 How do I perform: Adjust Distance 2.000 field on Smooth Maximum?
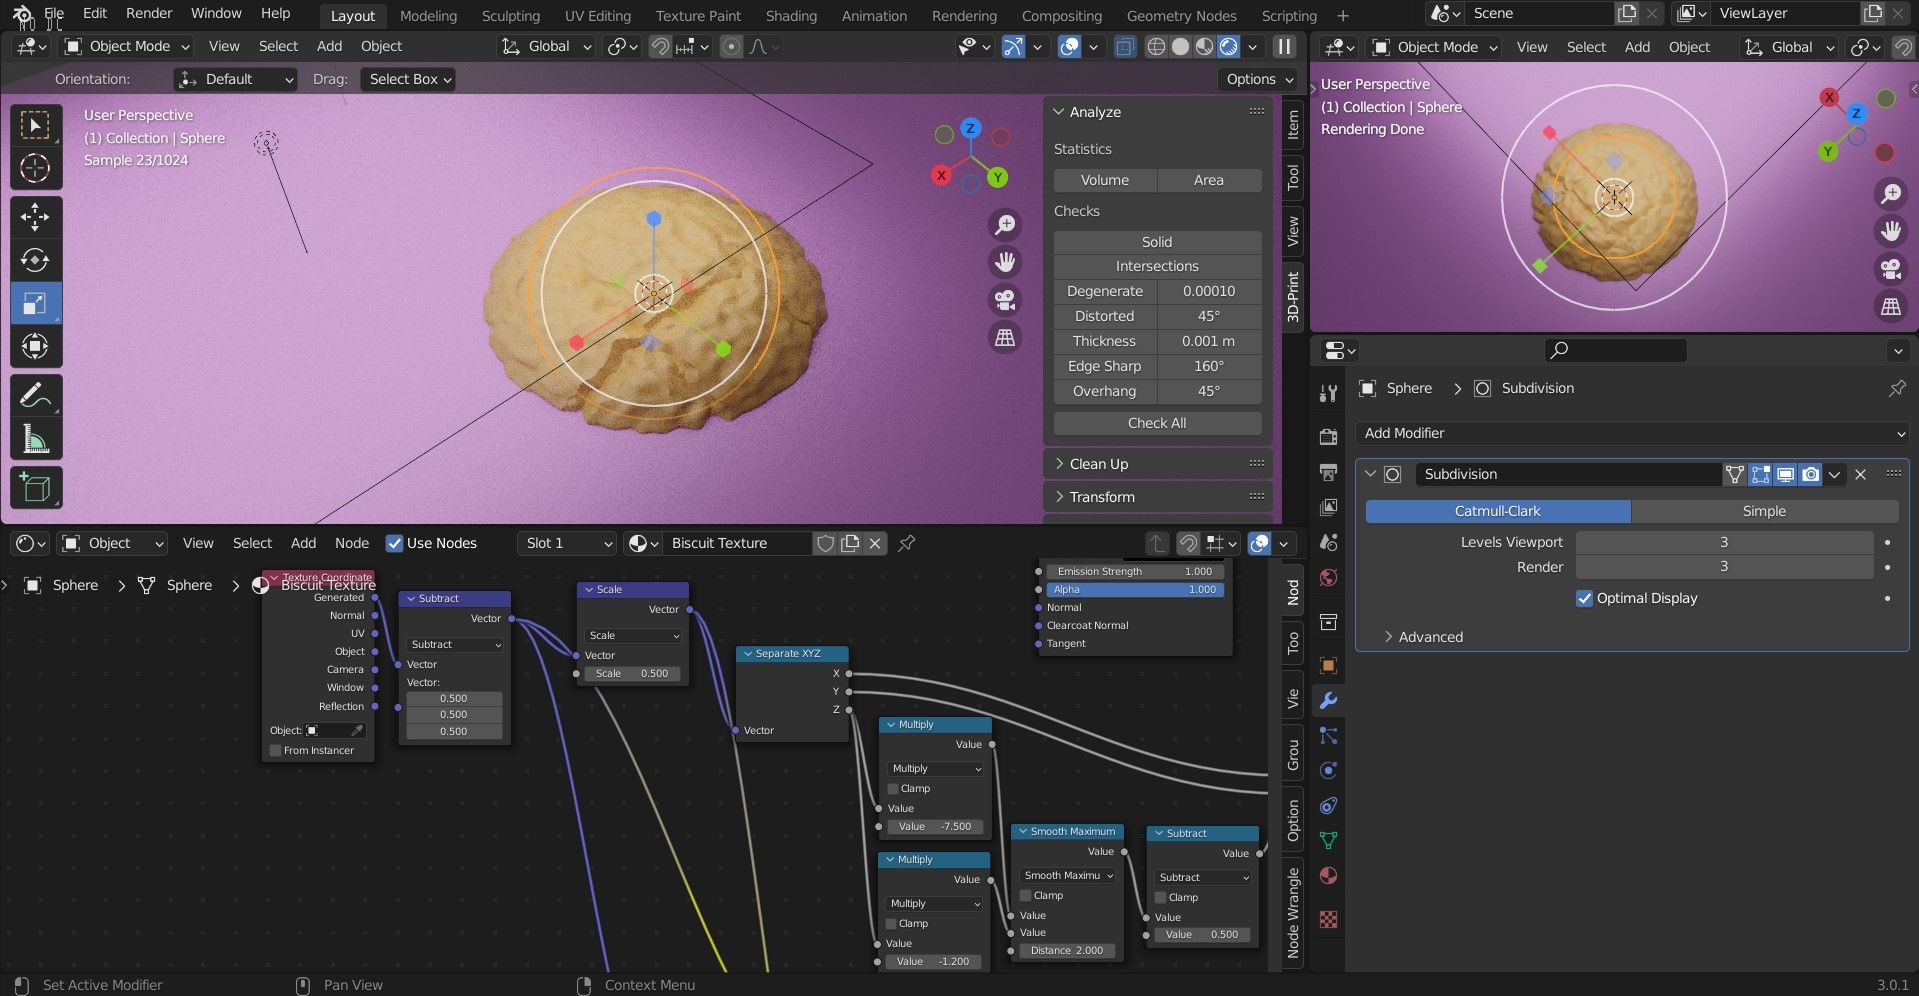[x=1067, y=950]
